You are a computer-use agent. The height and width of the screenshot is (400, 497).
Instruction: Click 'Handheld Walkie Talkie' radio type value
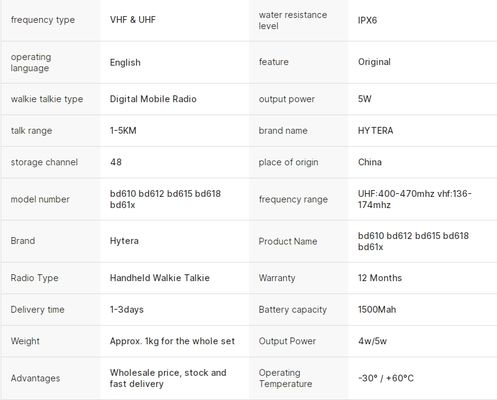click(x=160, y=278)
